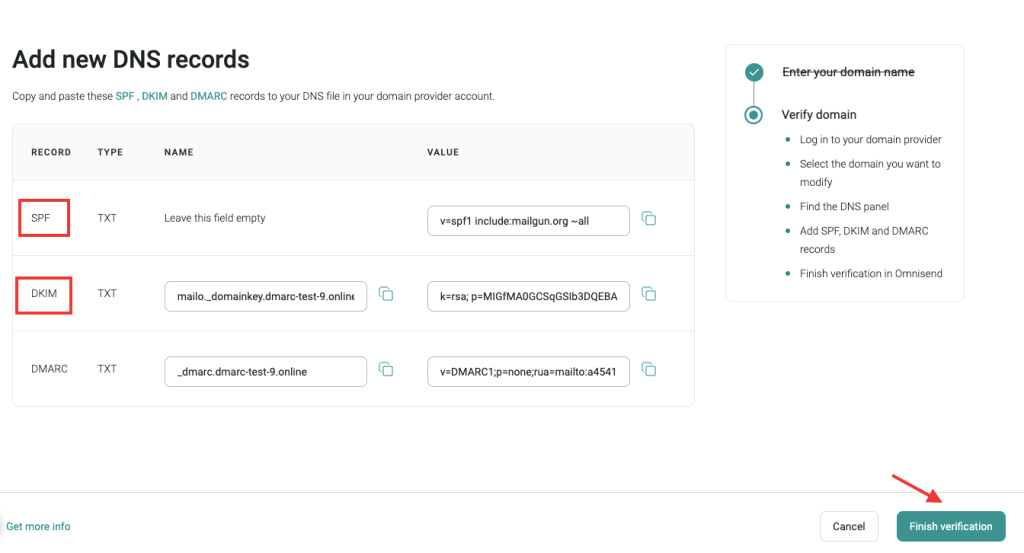Click the Finish verification button
The width and height of the screenshot is (1024, 553).
click(950, 526)
